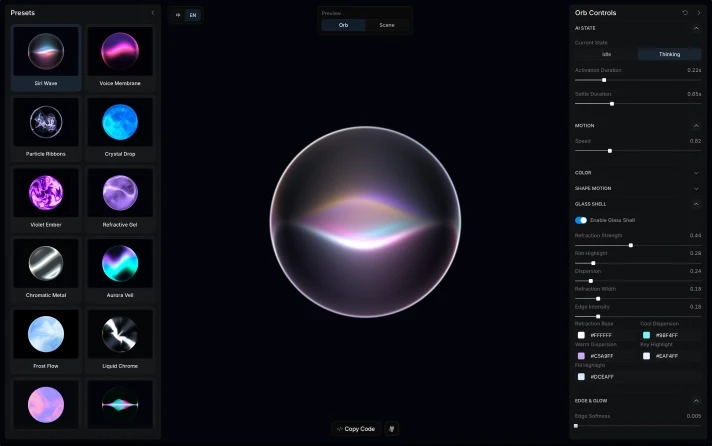Expand the Shape Motion section

pos(696,188)
